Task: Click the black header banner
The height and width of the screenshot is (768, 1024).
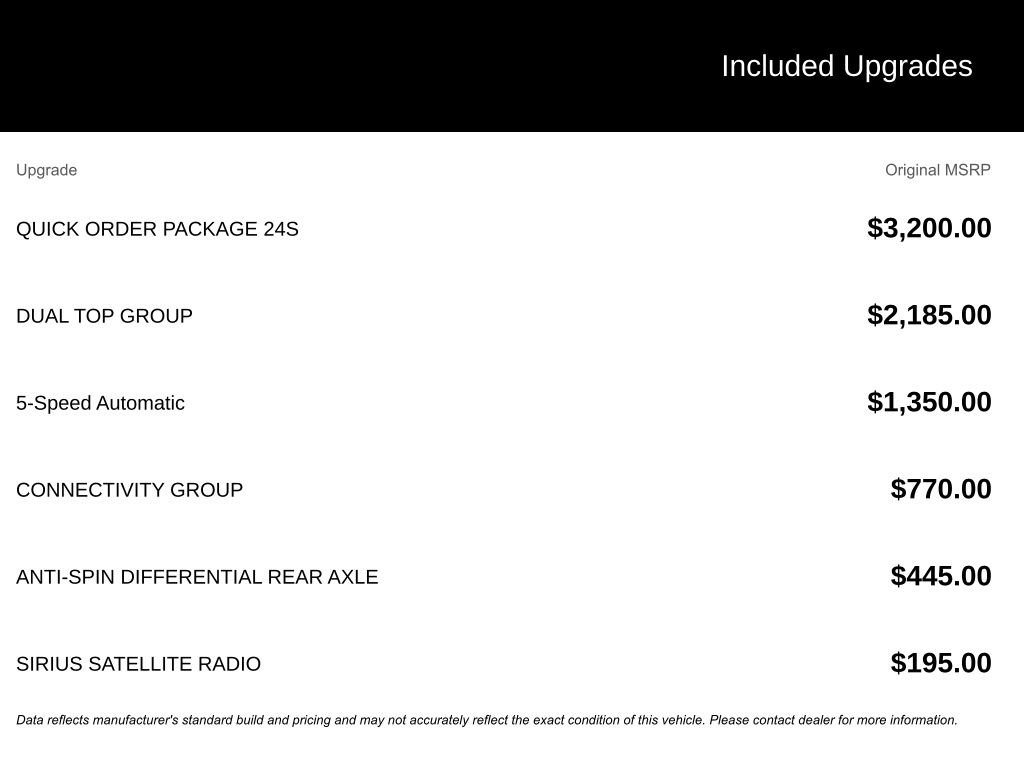Action: [512, 65]
